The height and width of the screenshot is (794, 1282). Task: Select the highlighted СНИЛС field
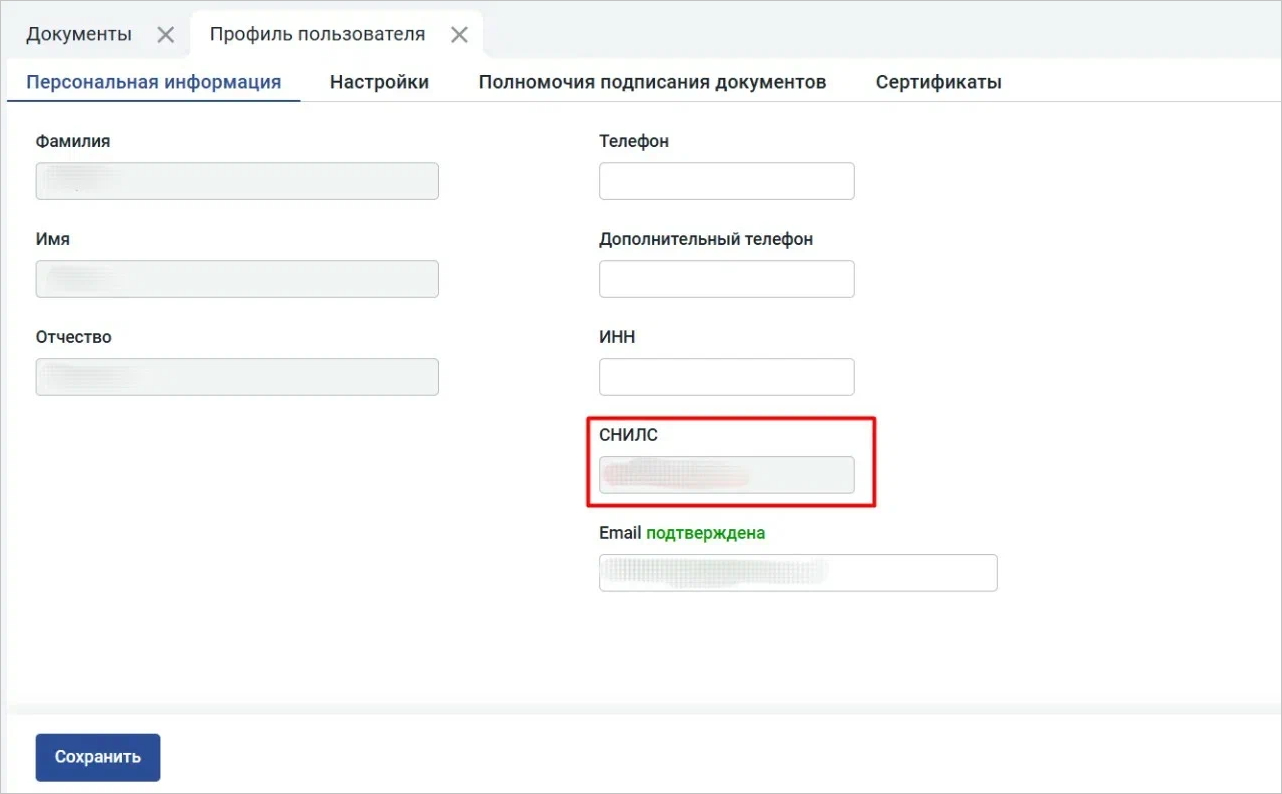726,475
